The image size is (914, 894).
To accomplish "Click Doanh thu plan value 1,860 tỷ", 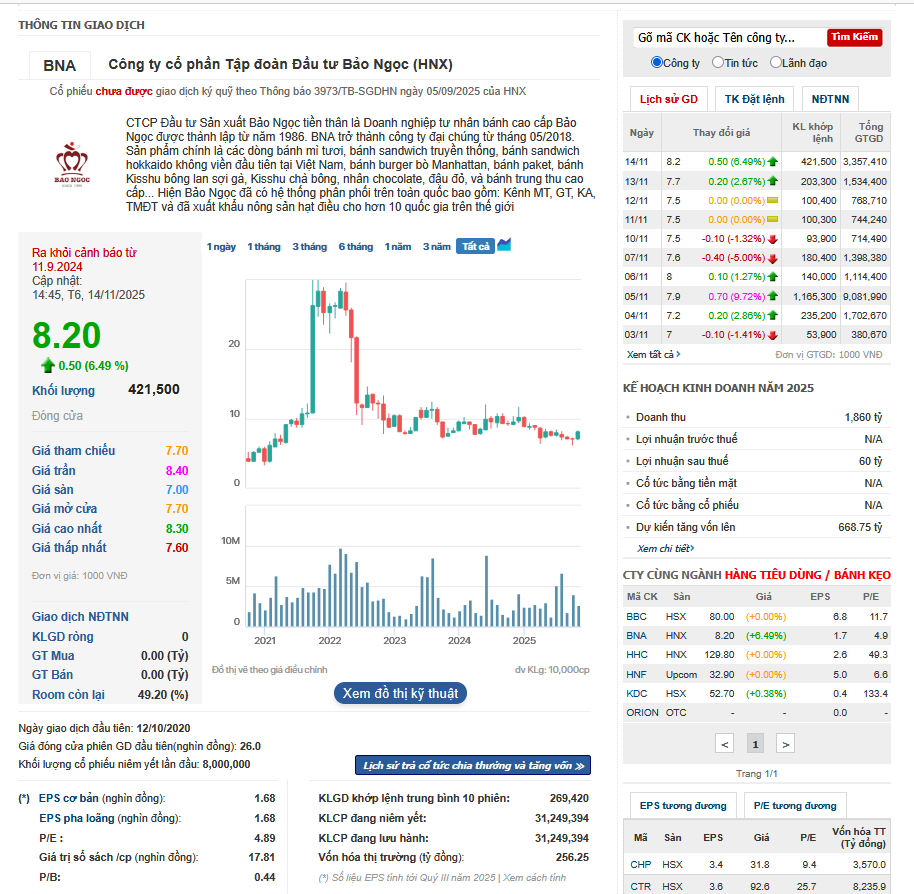I will (x=863, y=417).
